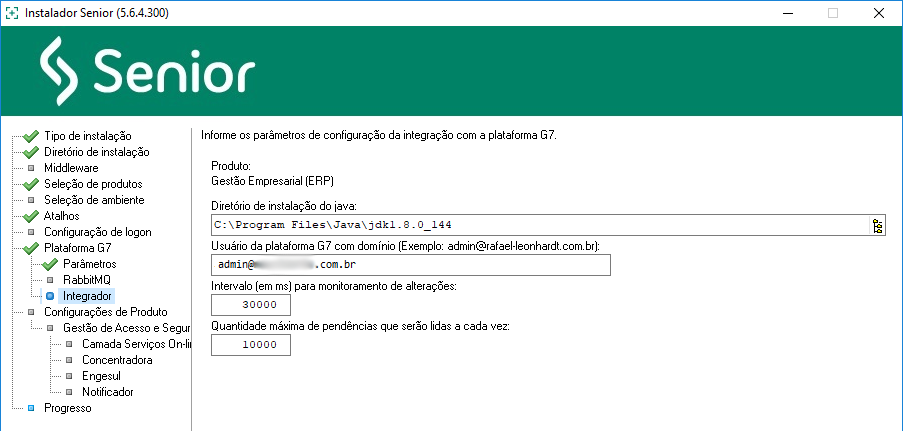Click 'Diretório de instalação do java:' label
This screenshot has width=903, height=431.
coord(285,205)
